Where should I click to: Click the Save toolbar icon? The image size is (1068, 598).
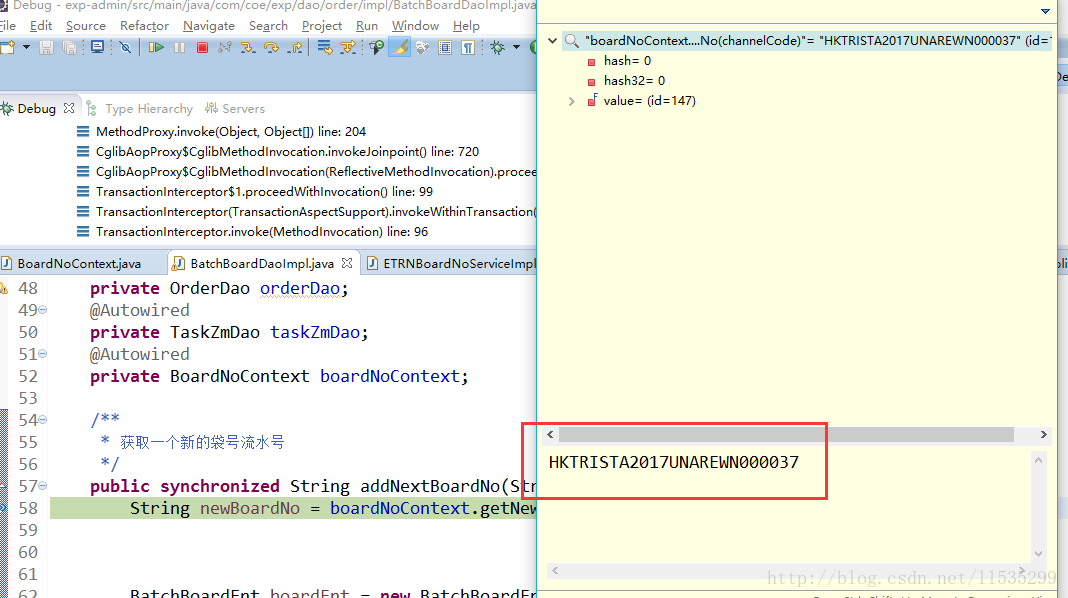click(46, 47)
